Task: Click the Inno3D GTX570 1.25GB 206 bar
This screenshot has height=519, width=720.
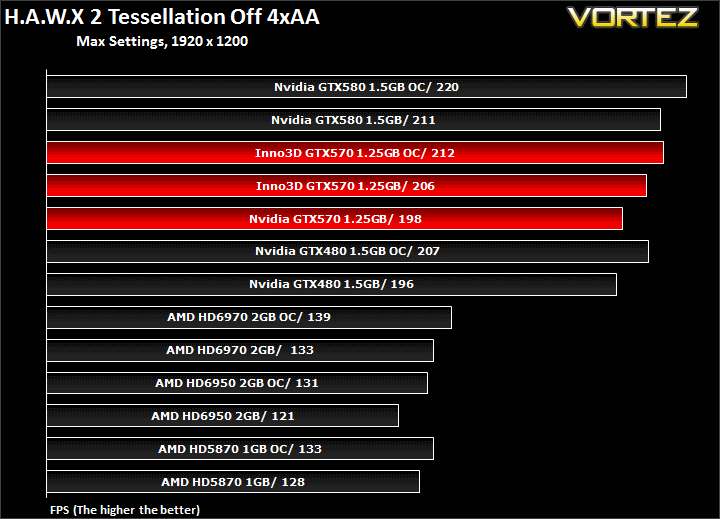Action: click(347, 186)
